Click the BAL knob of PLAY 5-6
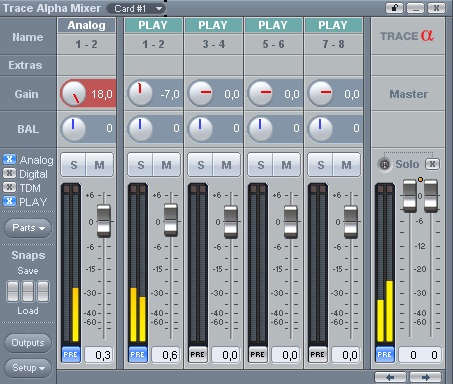 (260, 129)
